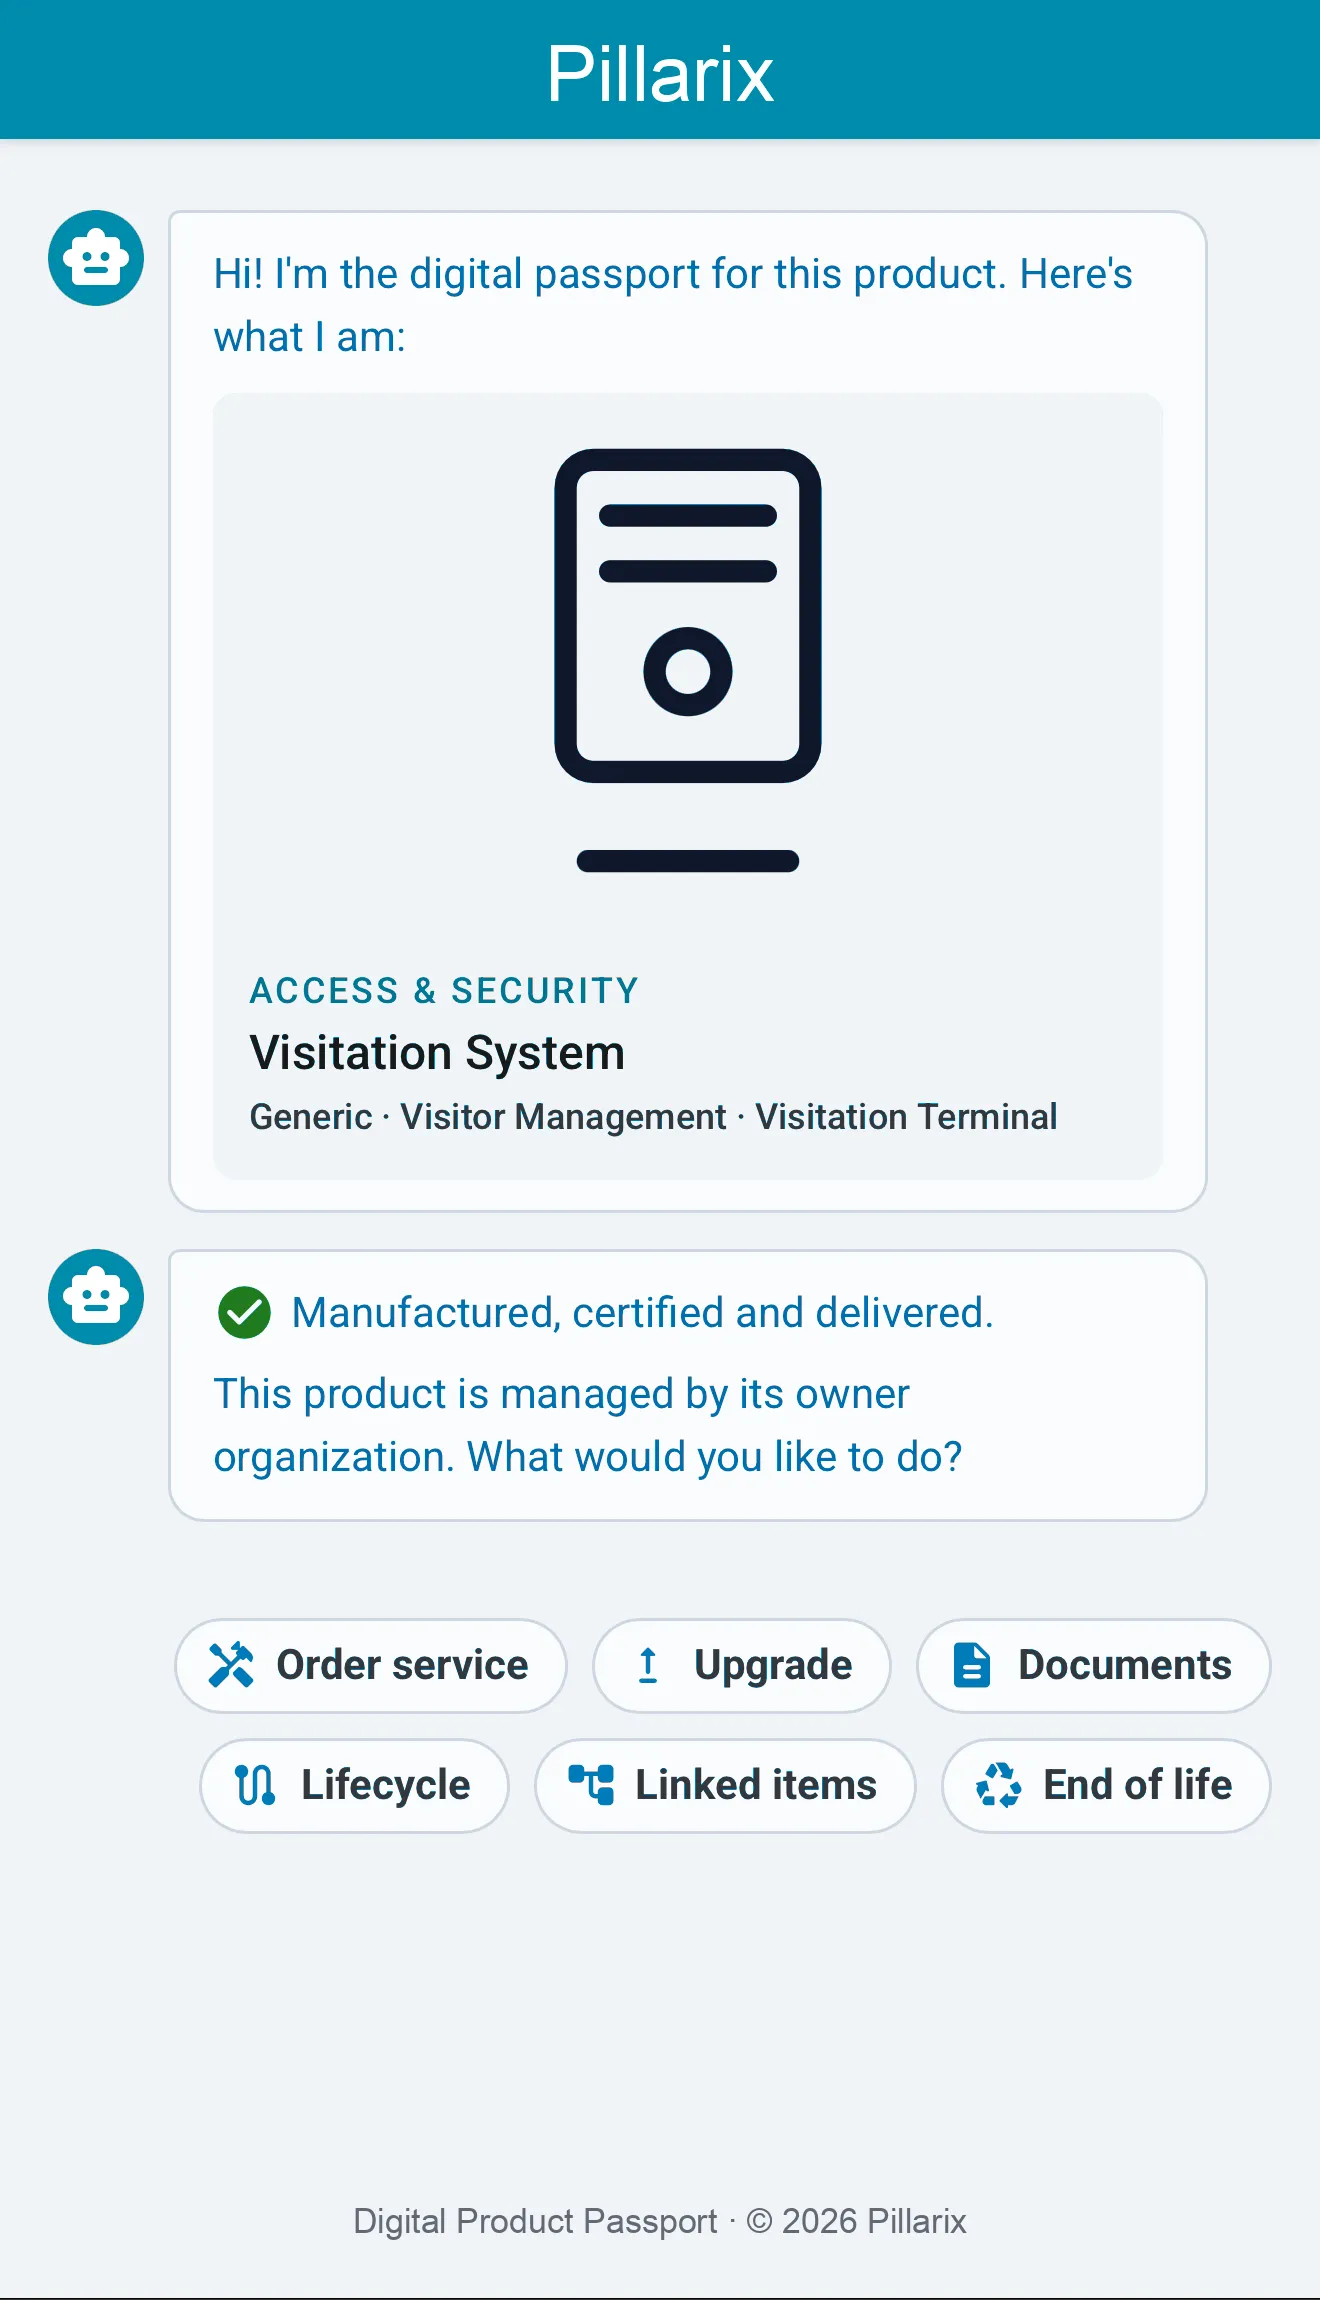1320x2300 pixels.
Task: View the product Lifecycle
Action: [354, 1785]
